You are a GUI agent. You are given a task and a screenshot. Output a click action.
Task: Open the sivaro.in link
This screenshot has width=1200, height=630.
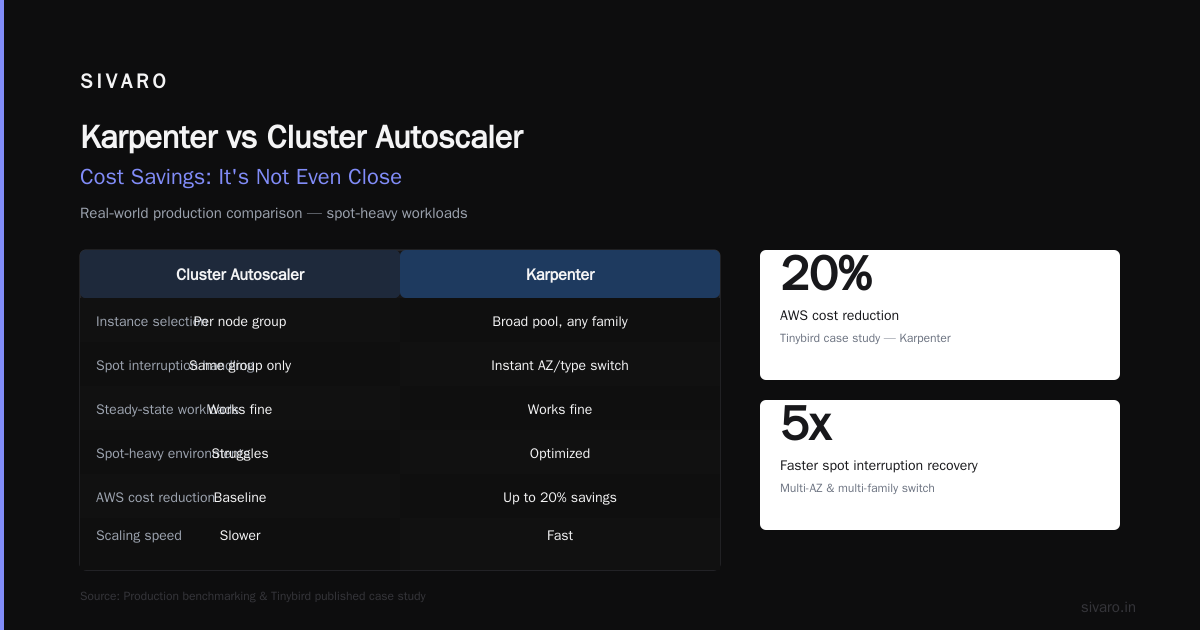[x=1108, y=607]
